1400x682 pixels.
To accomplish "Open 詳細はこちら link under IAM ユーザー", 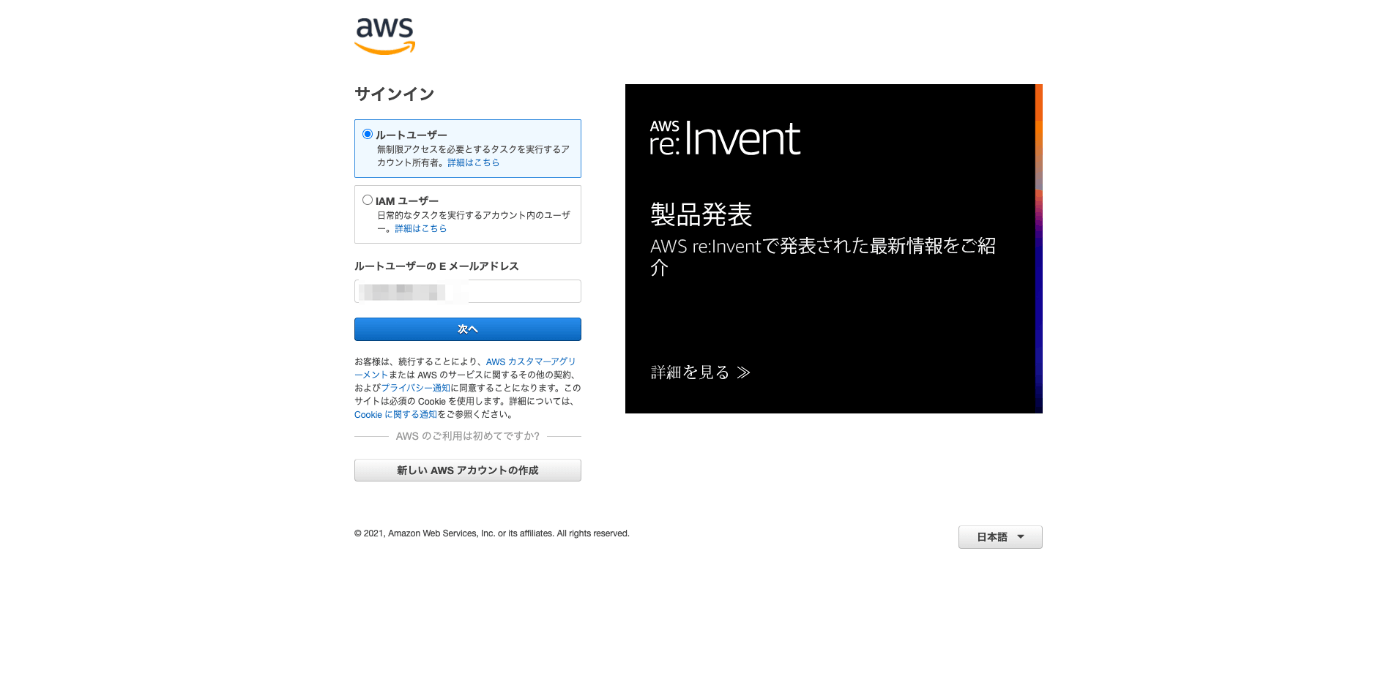I will tap(421, 228).
